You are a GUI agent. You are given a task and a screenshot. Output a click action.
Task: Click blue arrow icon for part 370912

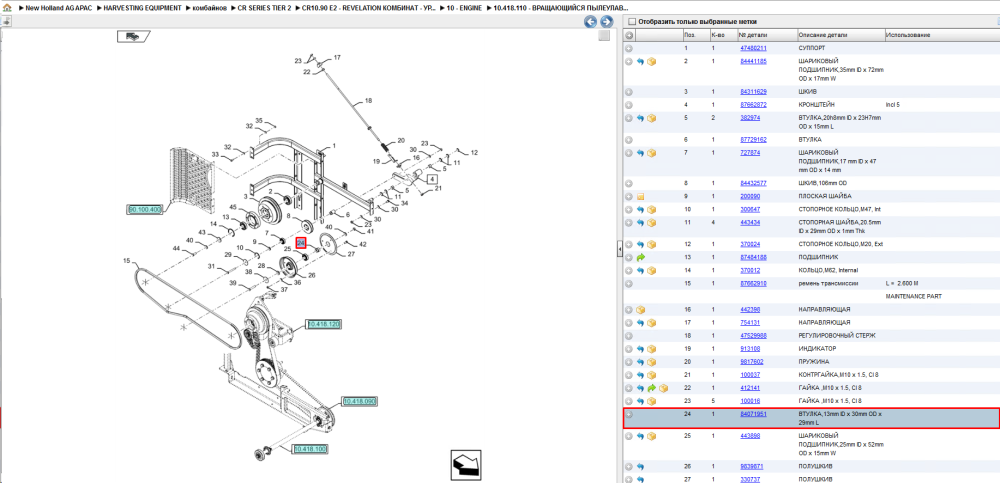640,271
